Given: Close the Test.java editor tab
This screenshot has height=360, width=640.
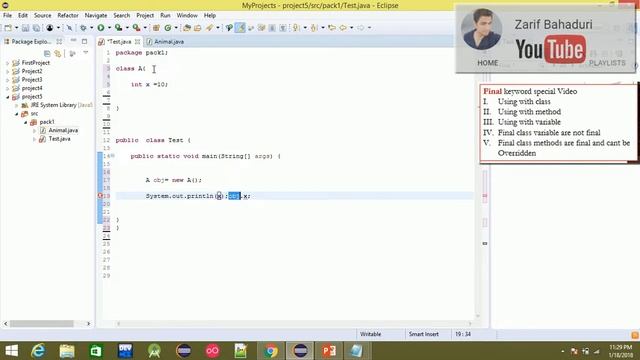Looking at the screenshot, I should [x=138, y=42].
